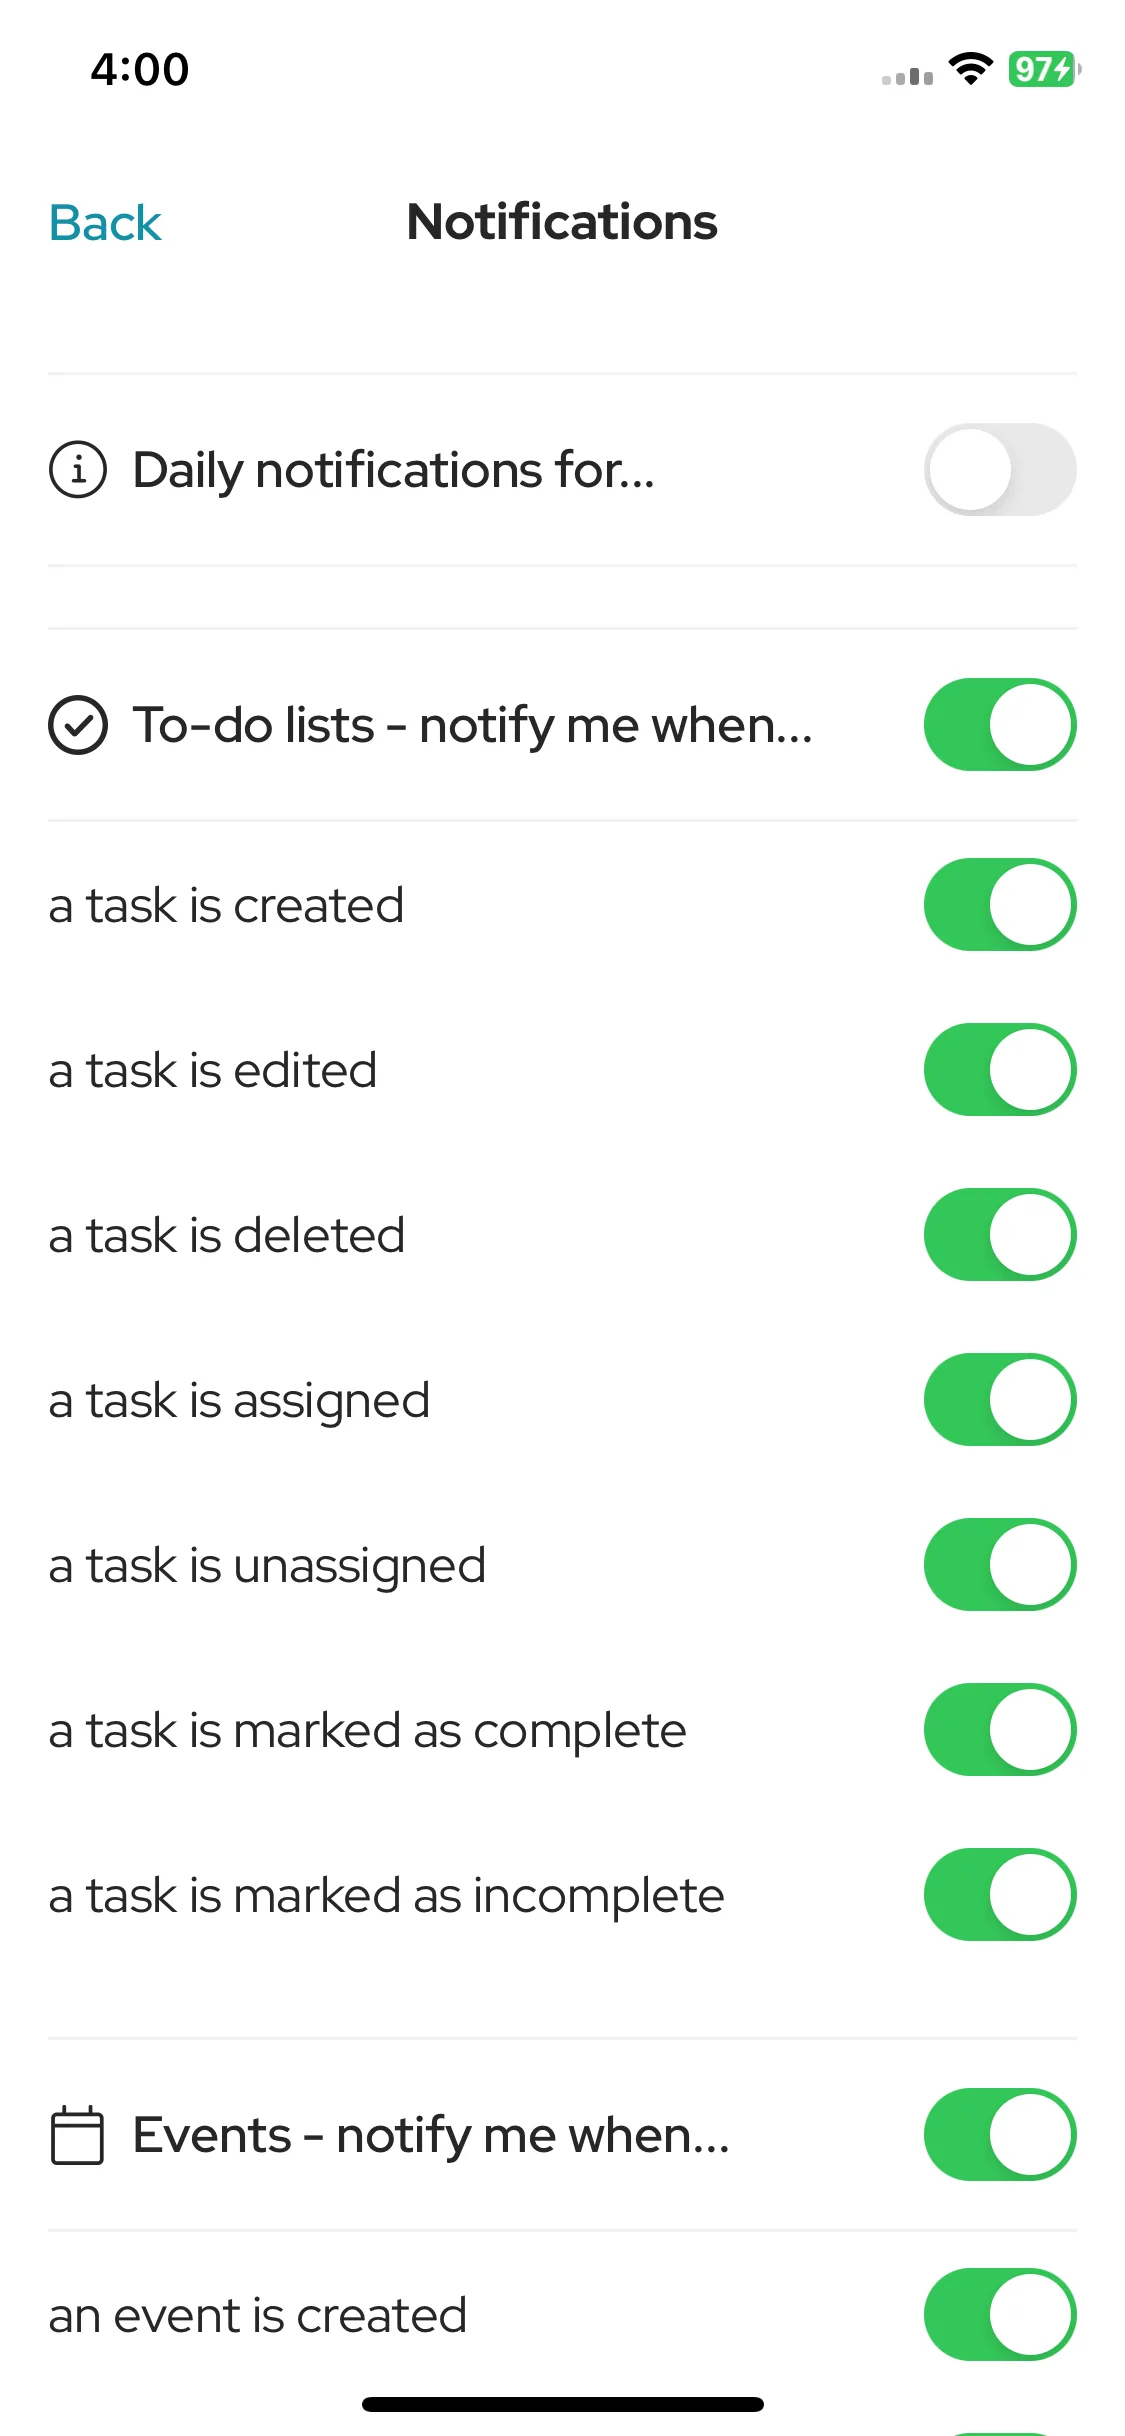Tap the battery indicator in status bar
Image resolution: width=1125 pixels, height=2436 pixels.
point(1045,69)
